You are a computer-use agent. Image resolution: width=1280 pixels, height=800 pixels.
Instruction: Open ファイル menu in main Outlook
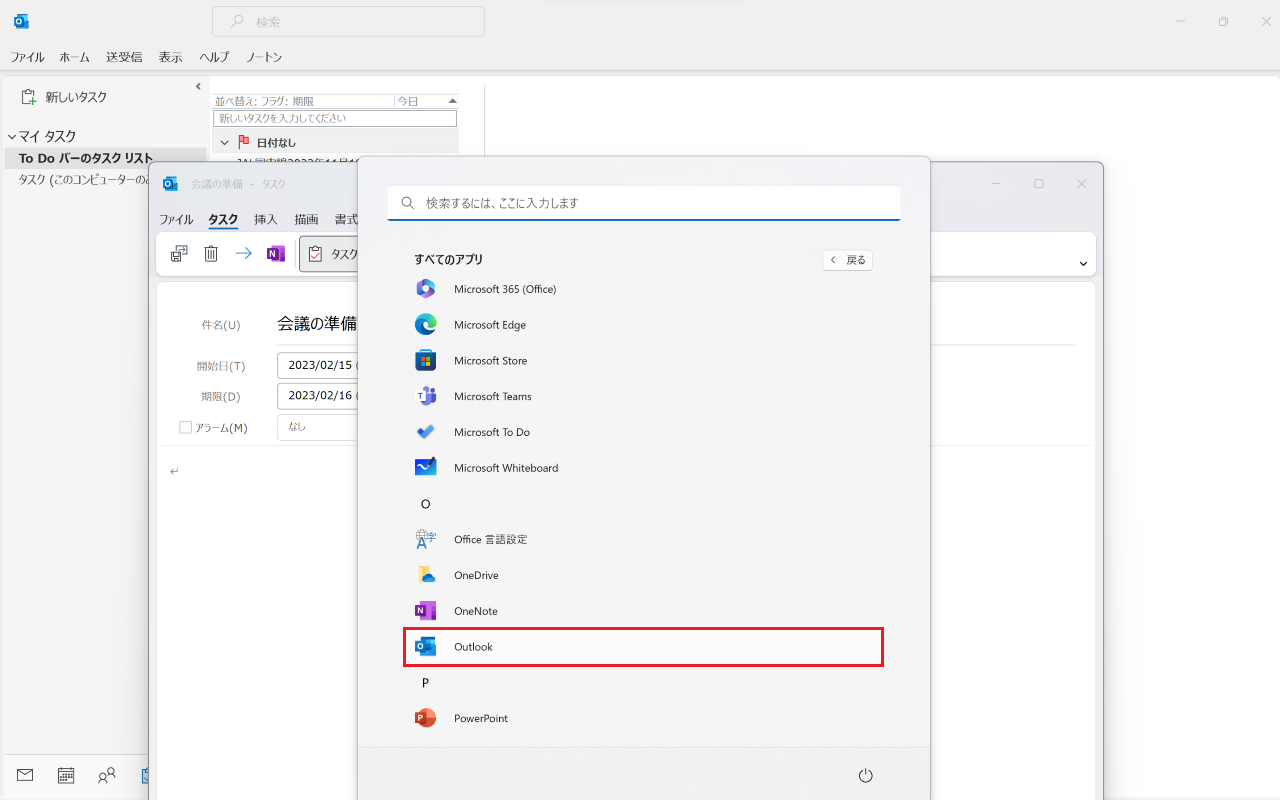[x=28, y=57]
